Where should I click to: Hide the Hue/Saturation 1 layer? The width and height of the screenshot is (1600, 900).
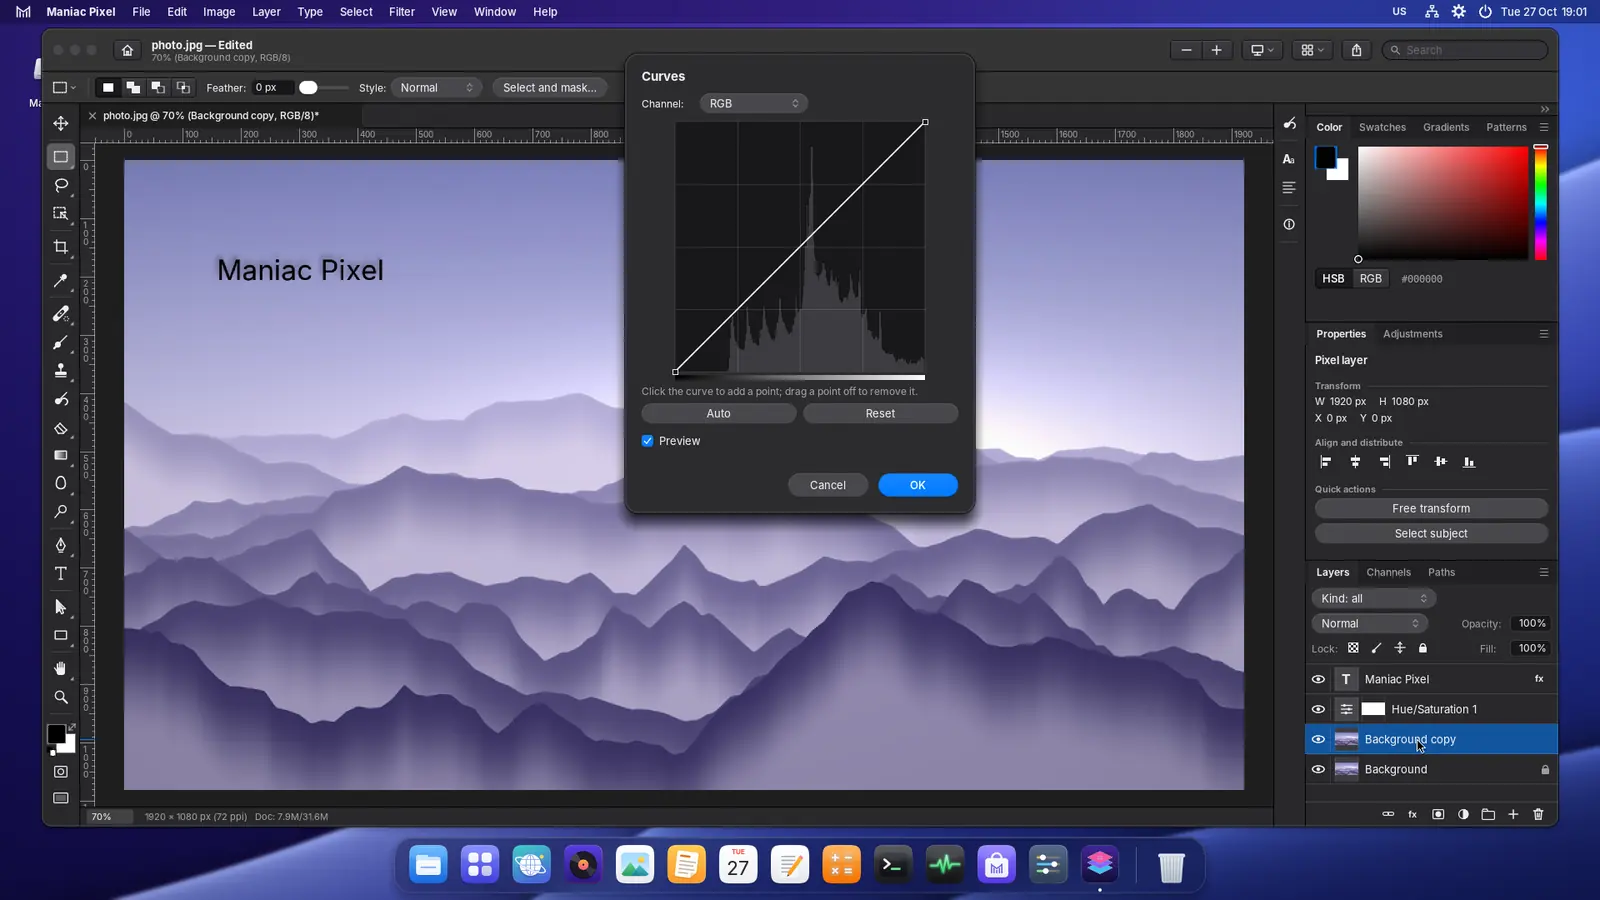(1318, 709)
